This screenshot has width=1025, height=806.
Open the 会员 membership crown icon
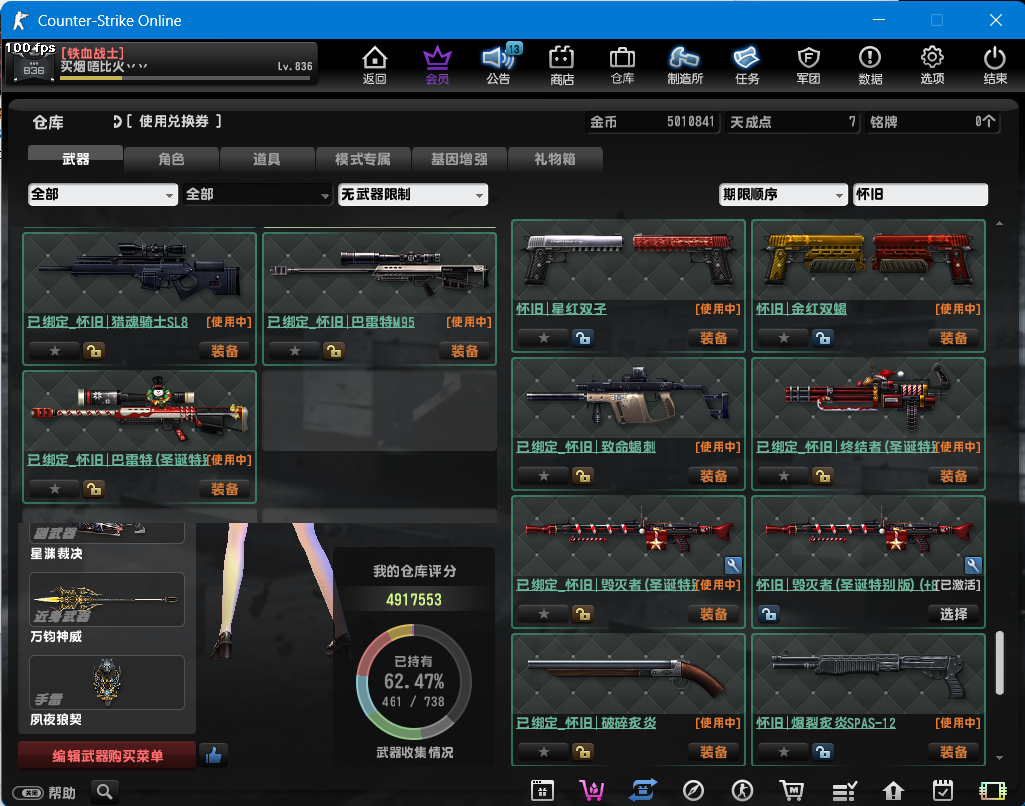(437, 65)
